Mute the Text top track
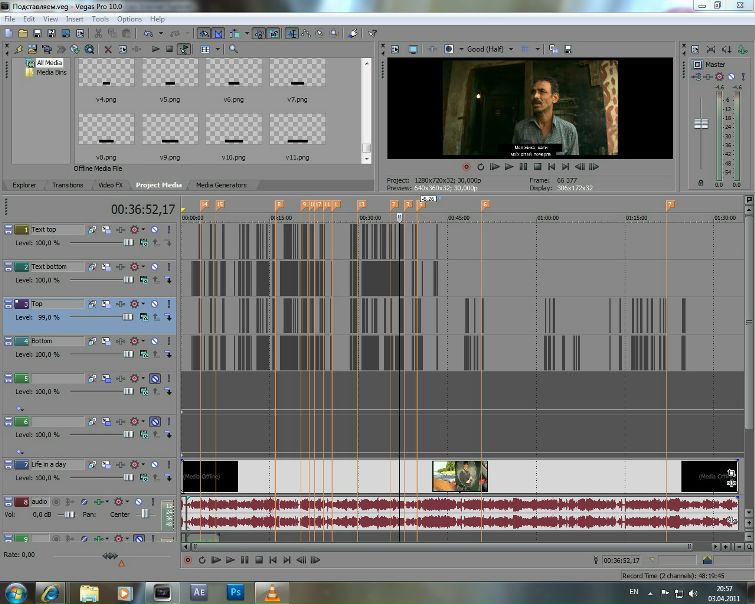 [155, 230]
